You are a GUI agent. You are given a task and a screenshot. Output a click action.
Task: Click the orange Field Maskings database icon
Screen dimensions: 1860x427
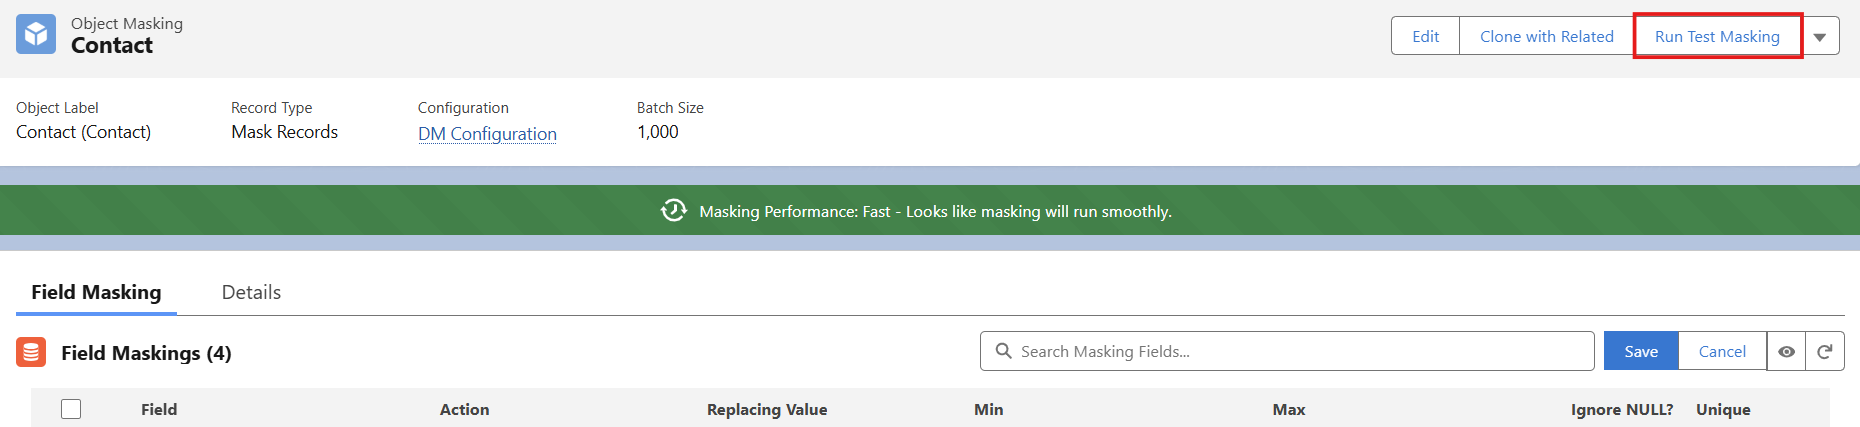click(31, 352)
